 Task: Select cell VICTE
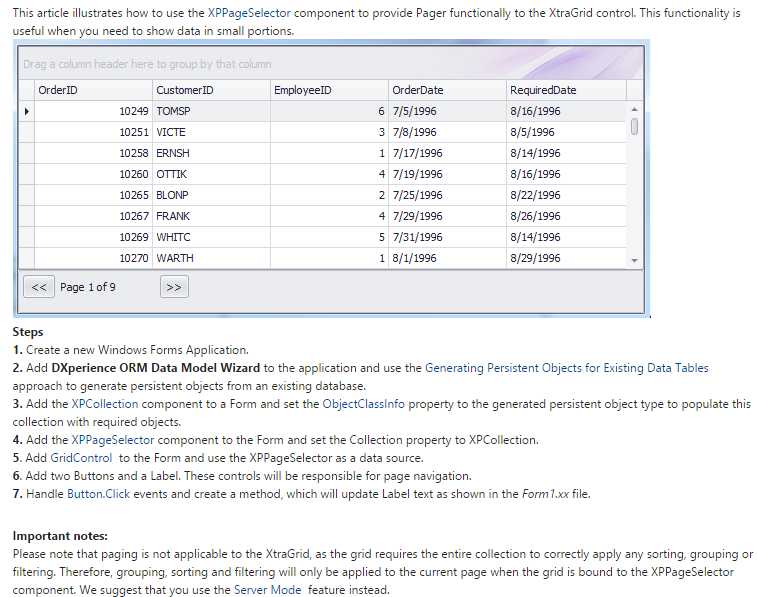pos(211,132)
